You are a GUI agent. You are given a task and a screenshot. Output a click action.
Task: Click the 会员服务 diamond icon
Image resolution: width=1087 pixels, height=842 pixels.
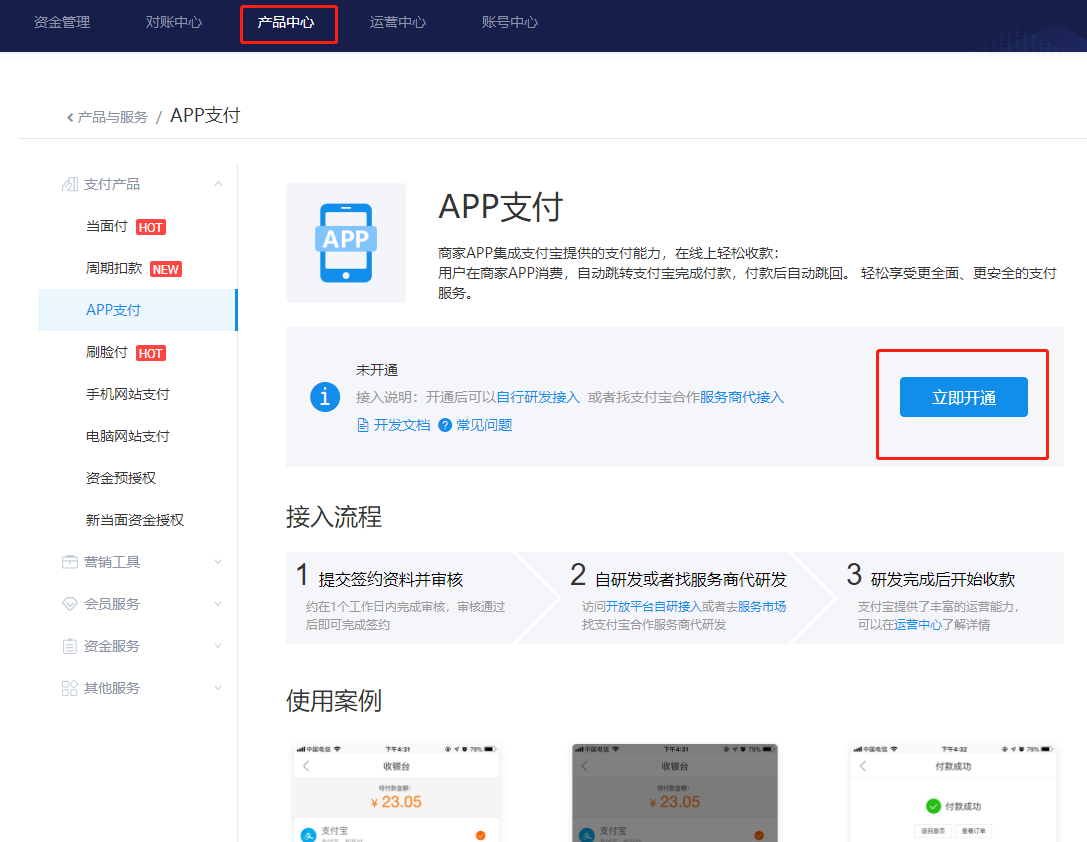pos(70,604)
